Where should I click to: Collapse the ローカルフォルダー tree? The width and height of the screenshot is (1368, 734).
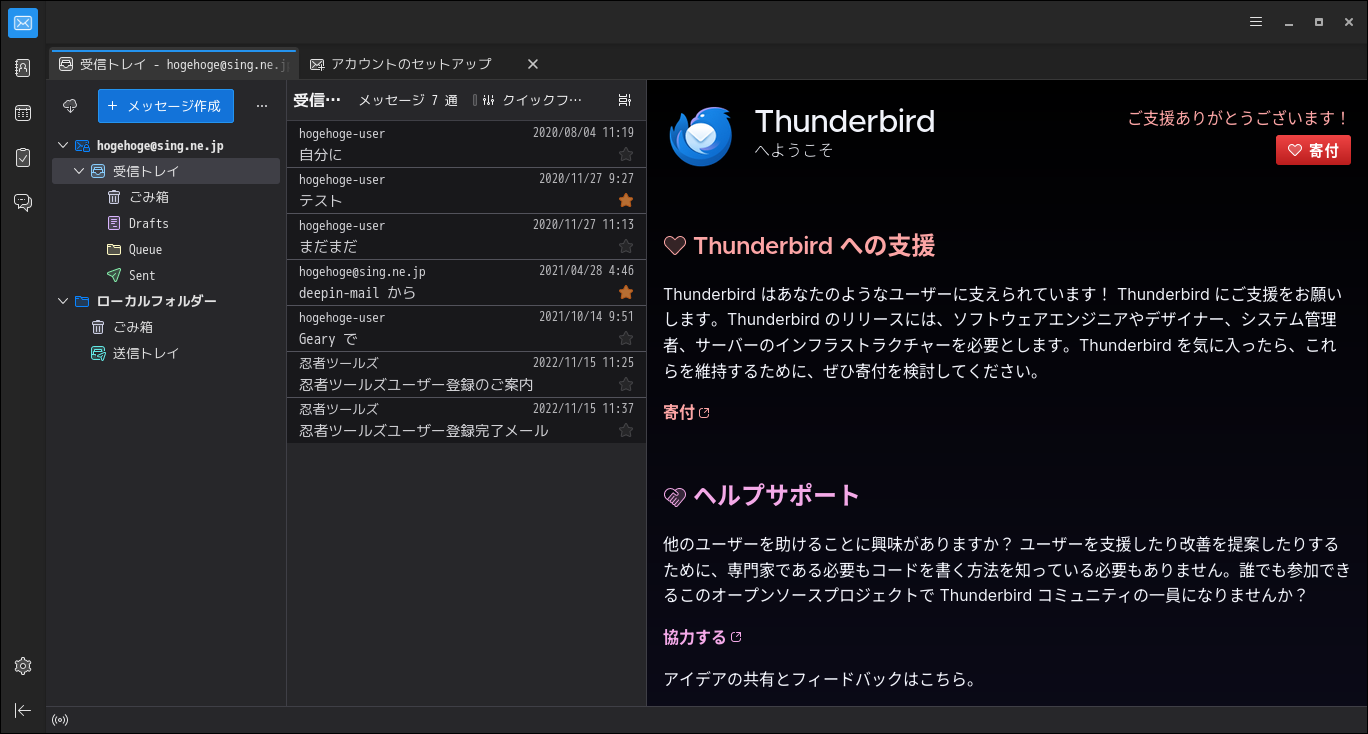(x=63, y=301)
